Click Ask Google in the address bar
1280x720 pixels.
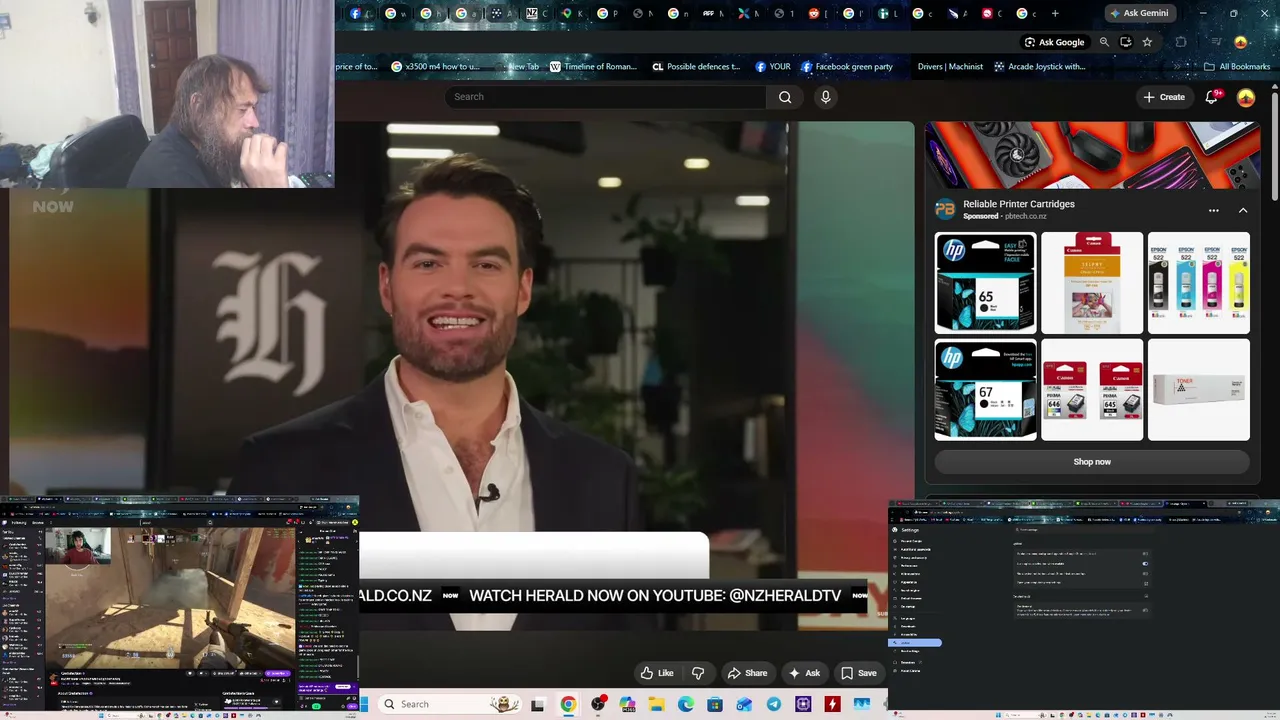click(1055, 42)
